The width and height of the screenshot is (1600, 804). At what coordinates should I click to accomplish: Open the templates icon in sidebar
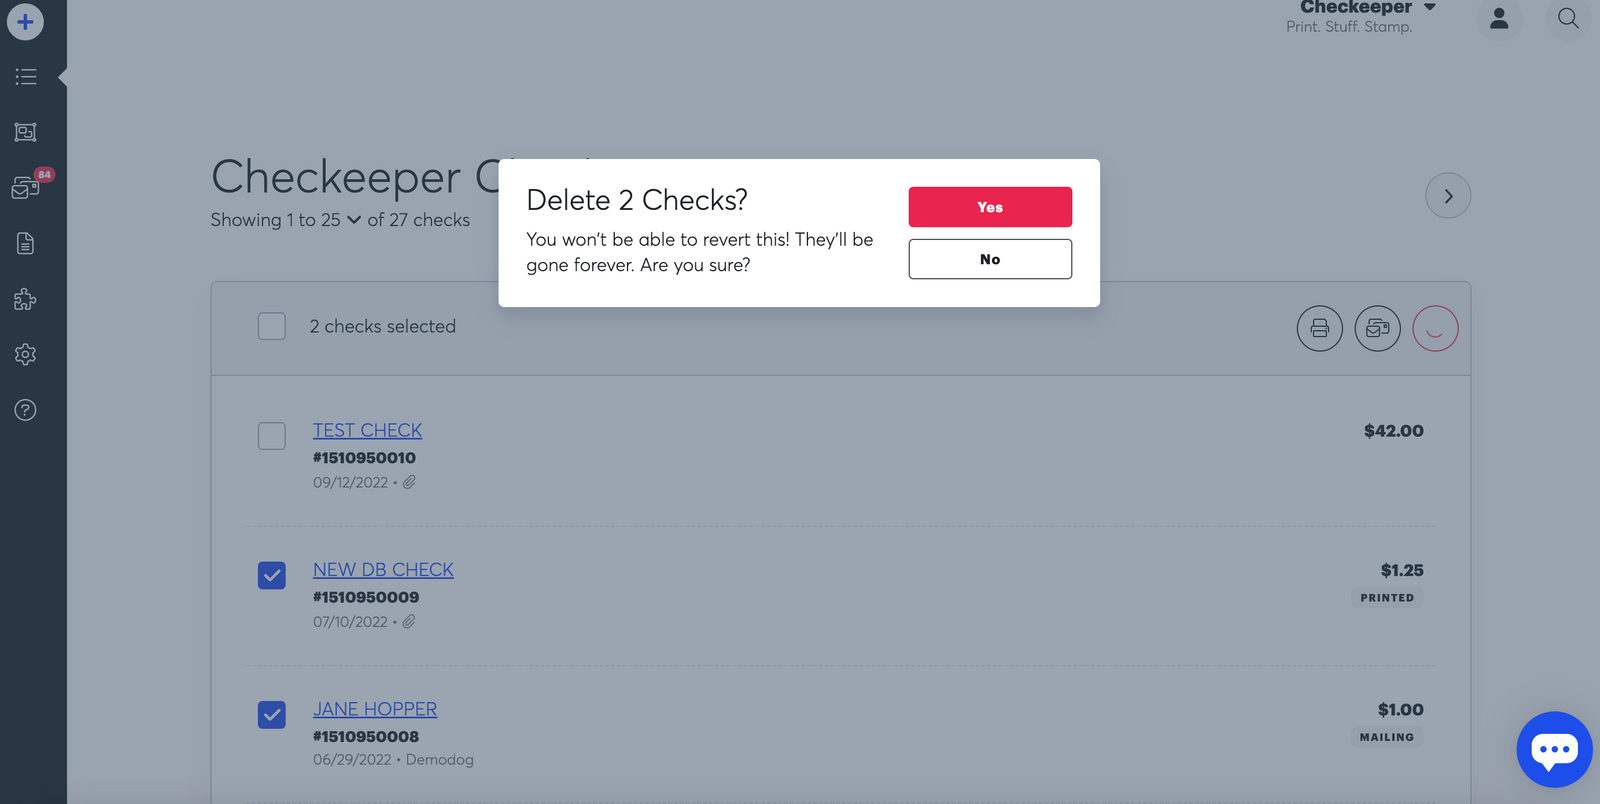click(x=26, y=132)
